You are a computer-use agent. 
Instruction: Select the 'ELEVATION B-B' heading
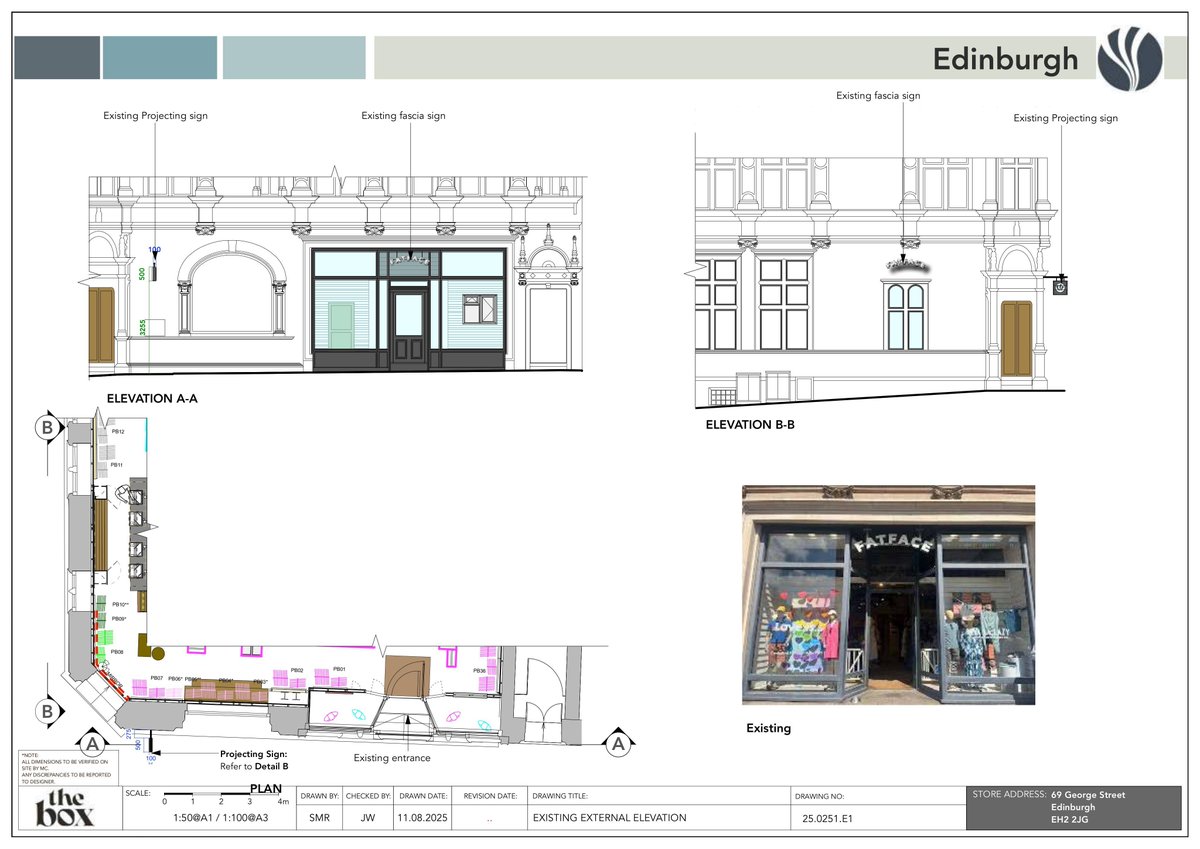coord(750,425)
